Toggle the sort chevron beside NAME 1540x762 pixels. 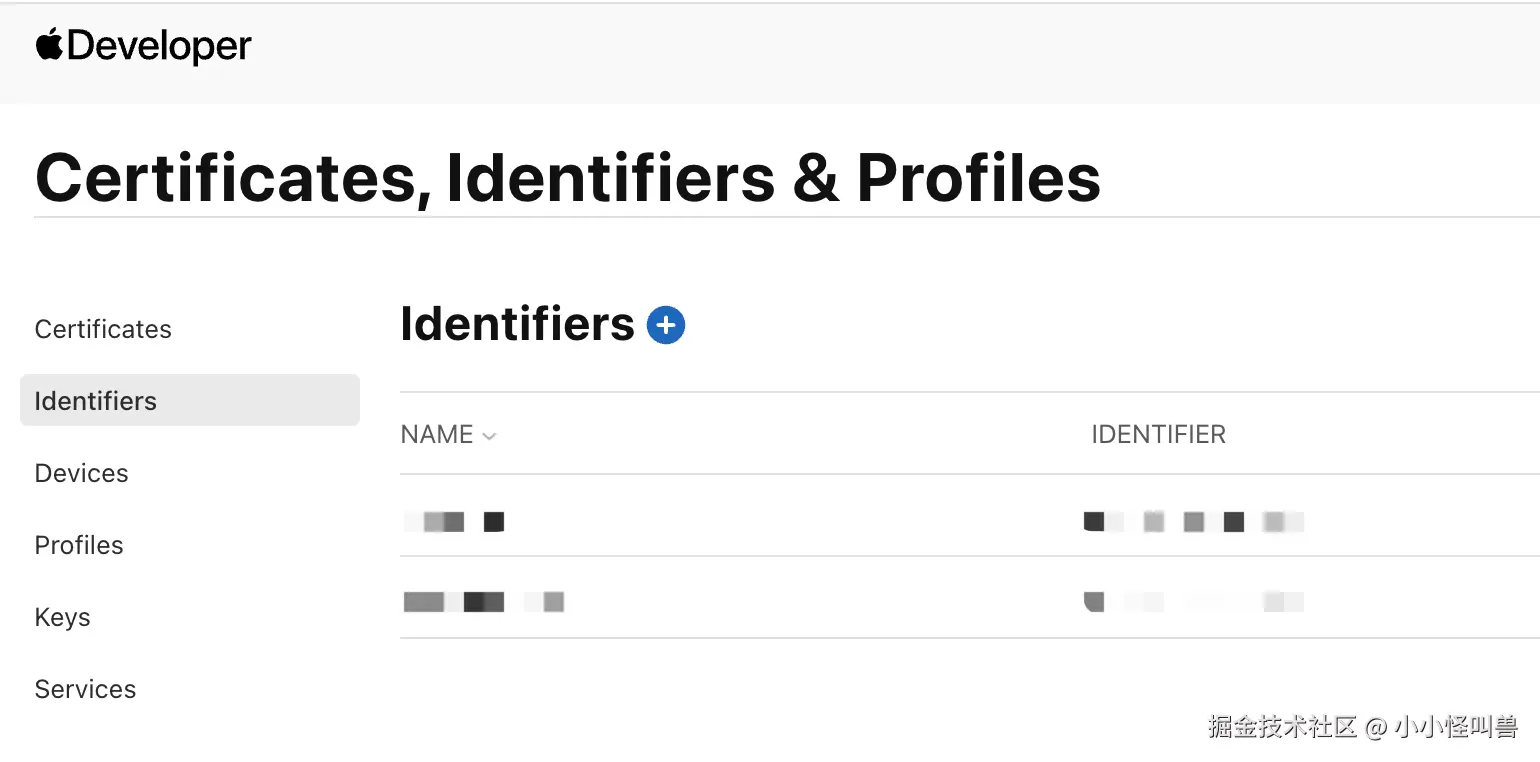tap(489, 436)
